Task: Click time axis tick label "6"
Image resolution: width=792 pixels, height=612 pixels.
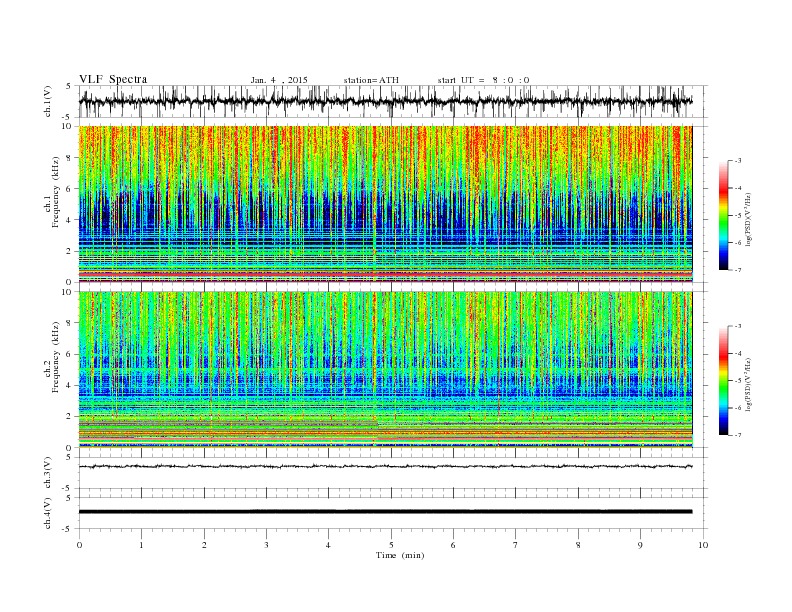Action: [453, 545]
